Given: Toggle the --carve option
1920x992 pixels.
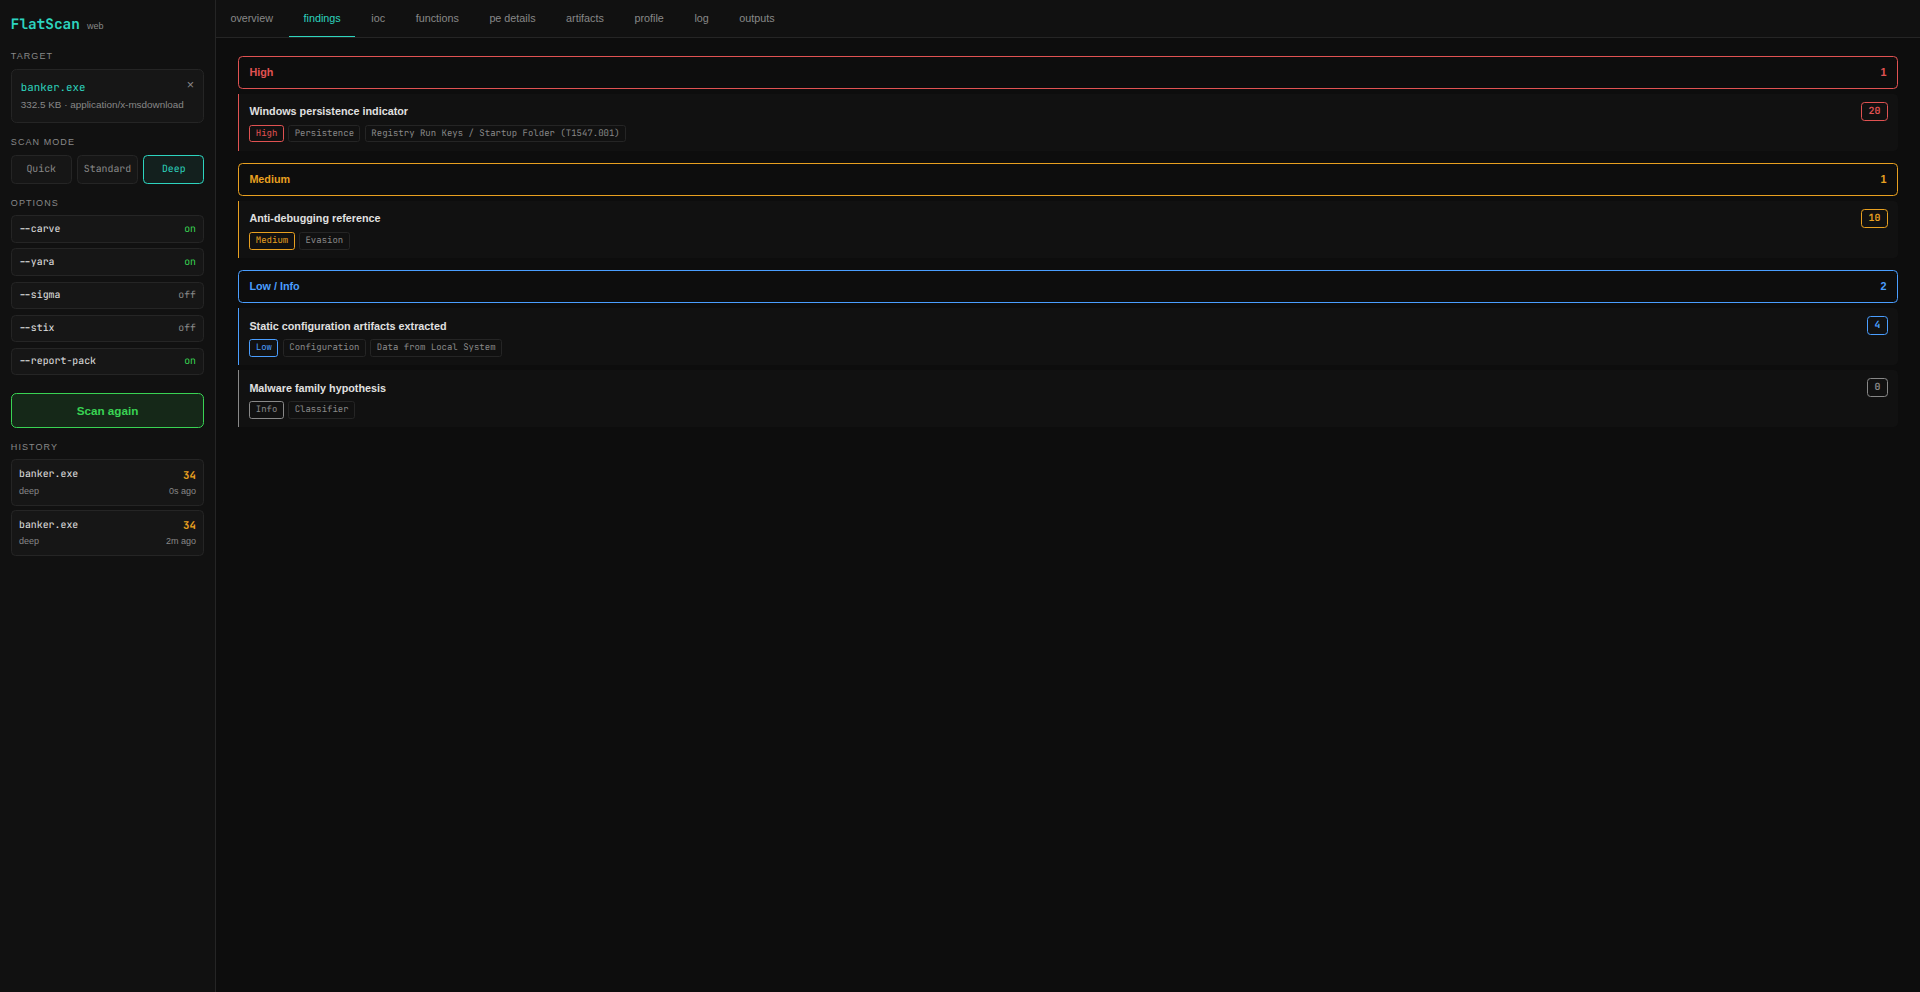Looking at the screenshot, I should click(x=107, y=229).
